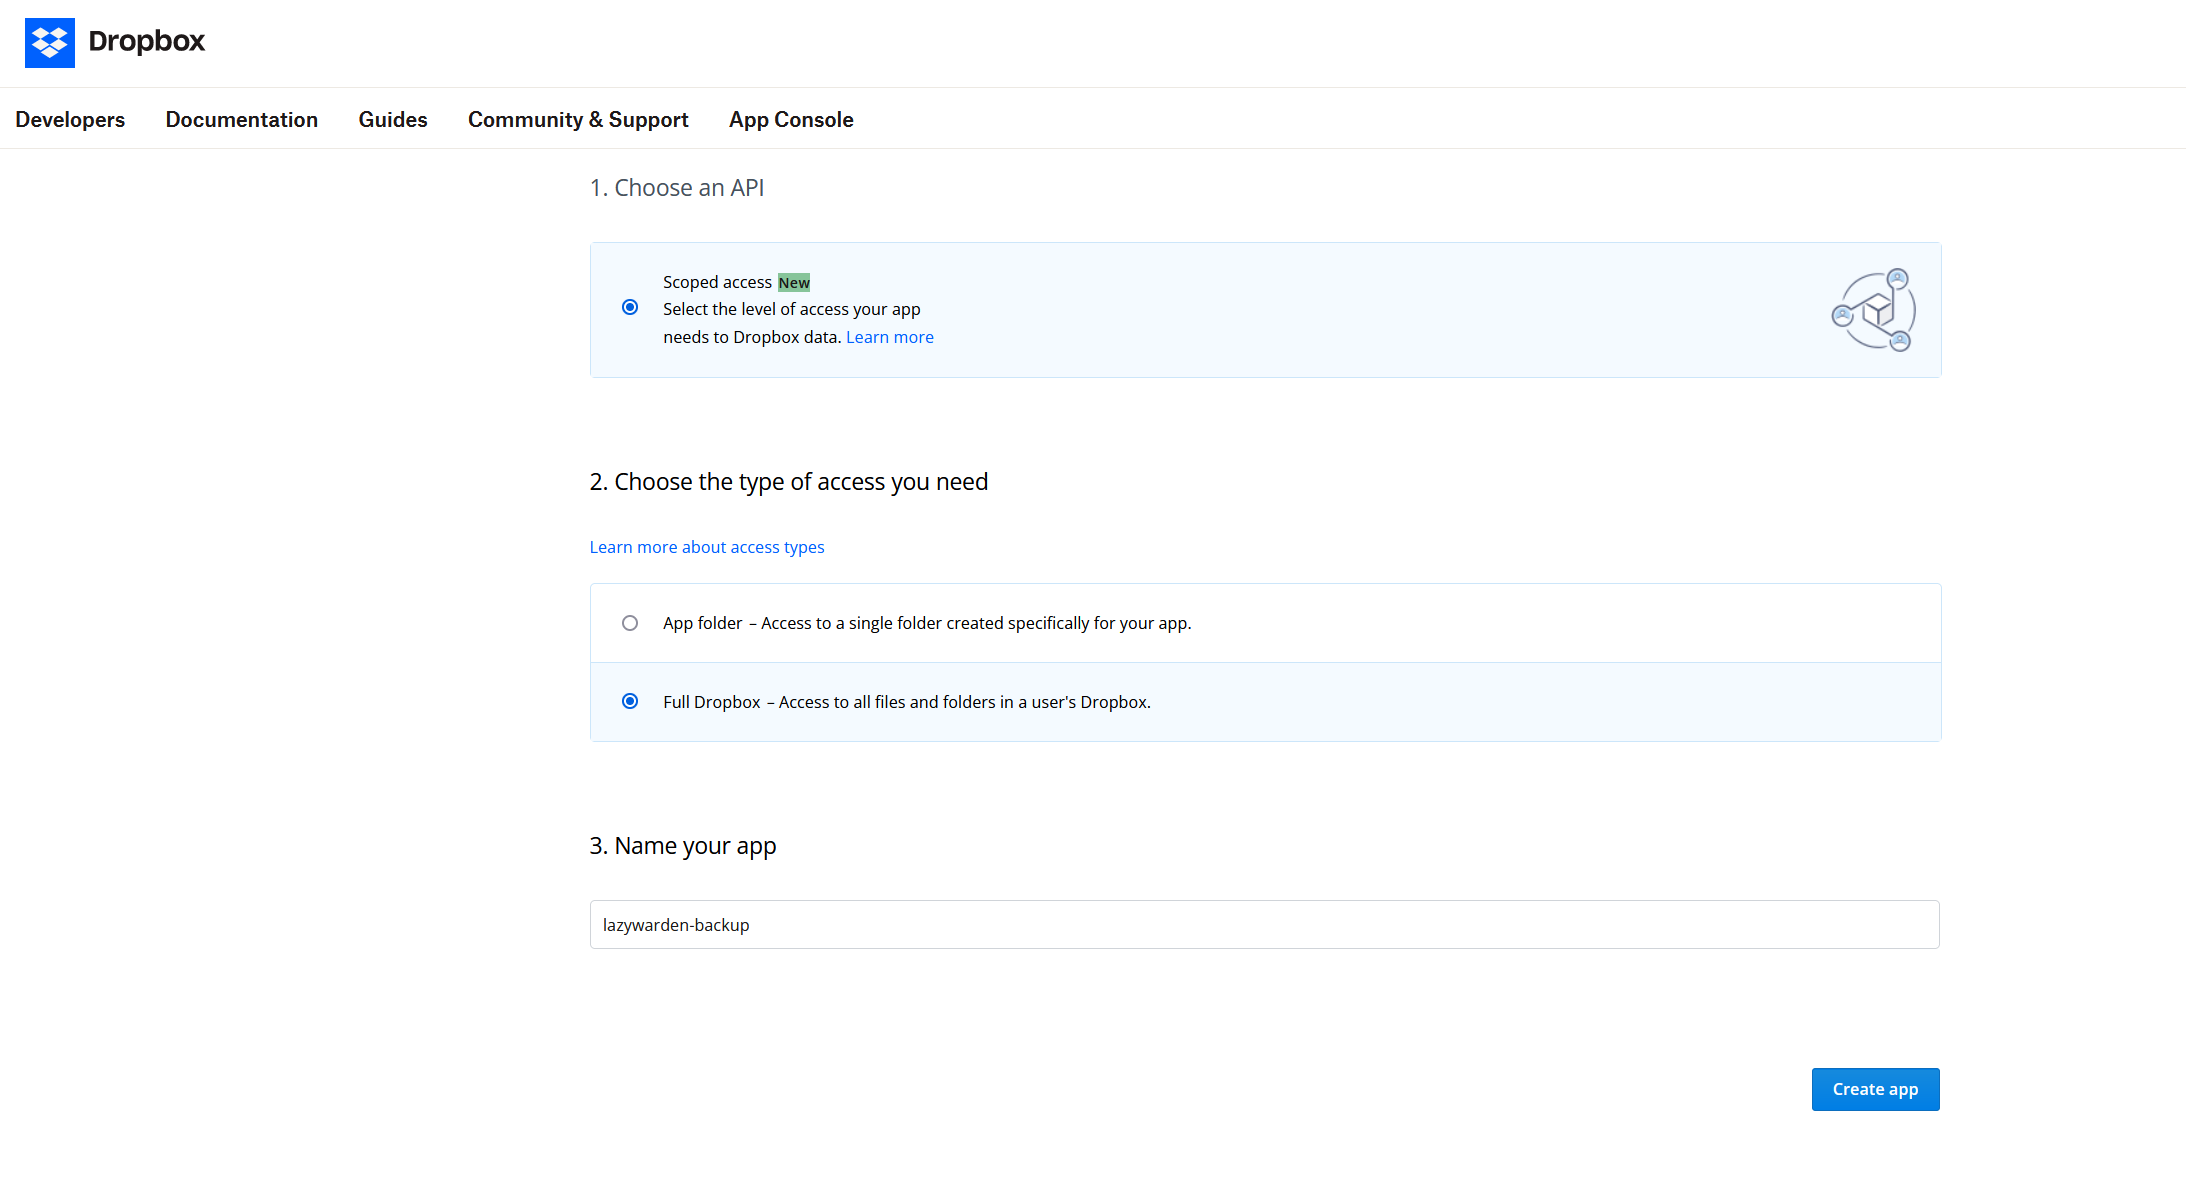Screen dimensions: 2186x1185
Task: Go to the Guides section
Action: click(392, 119)
